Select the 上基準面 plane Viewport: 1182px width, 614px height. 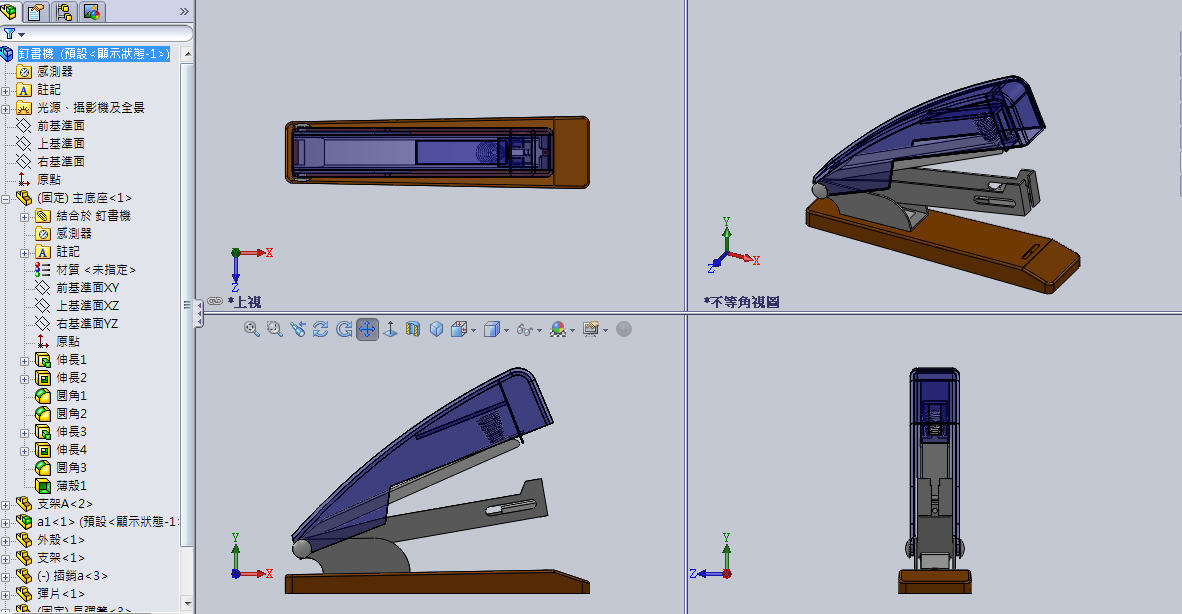(60, 144)
